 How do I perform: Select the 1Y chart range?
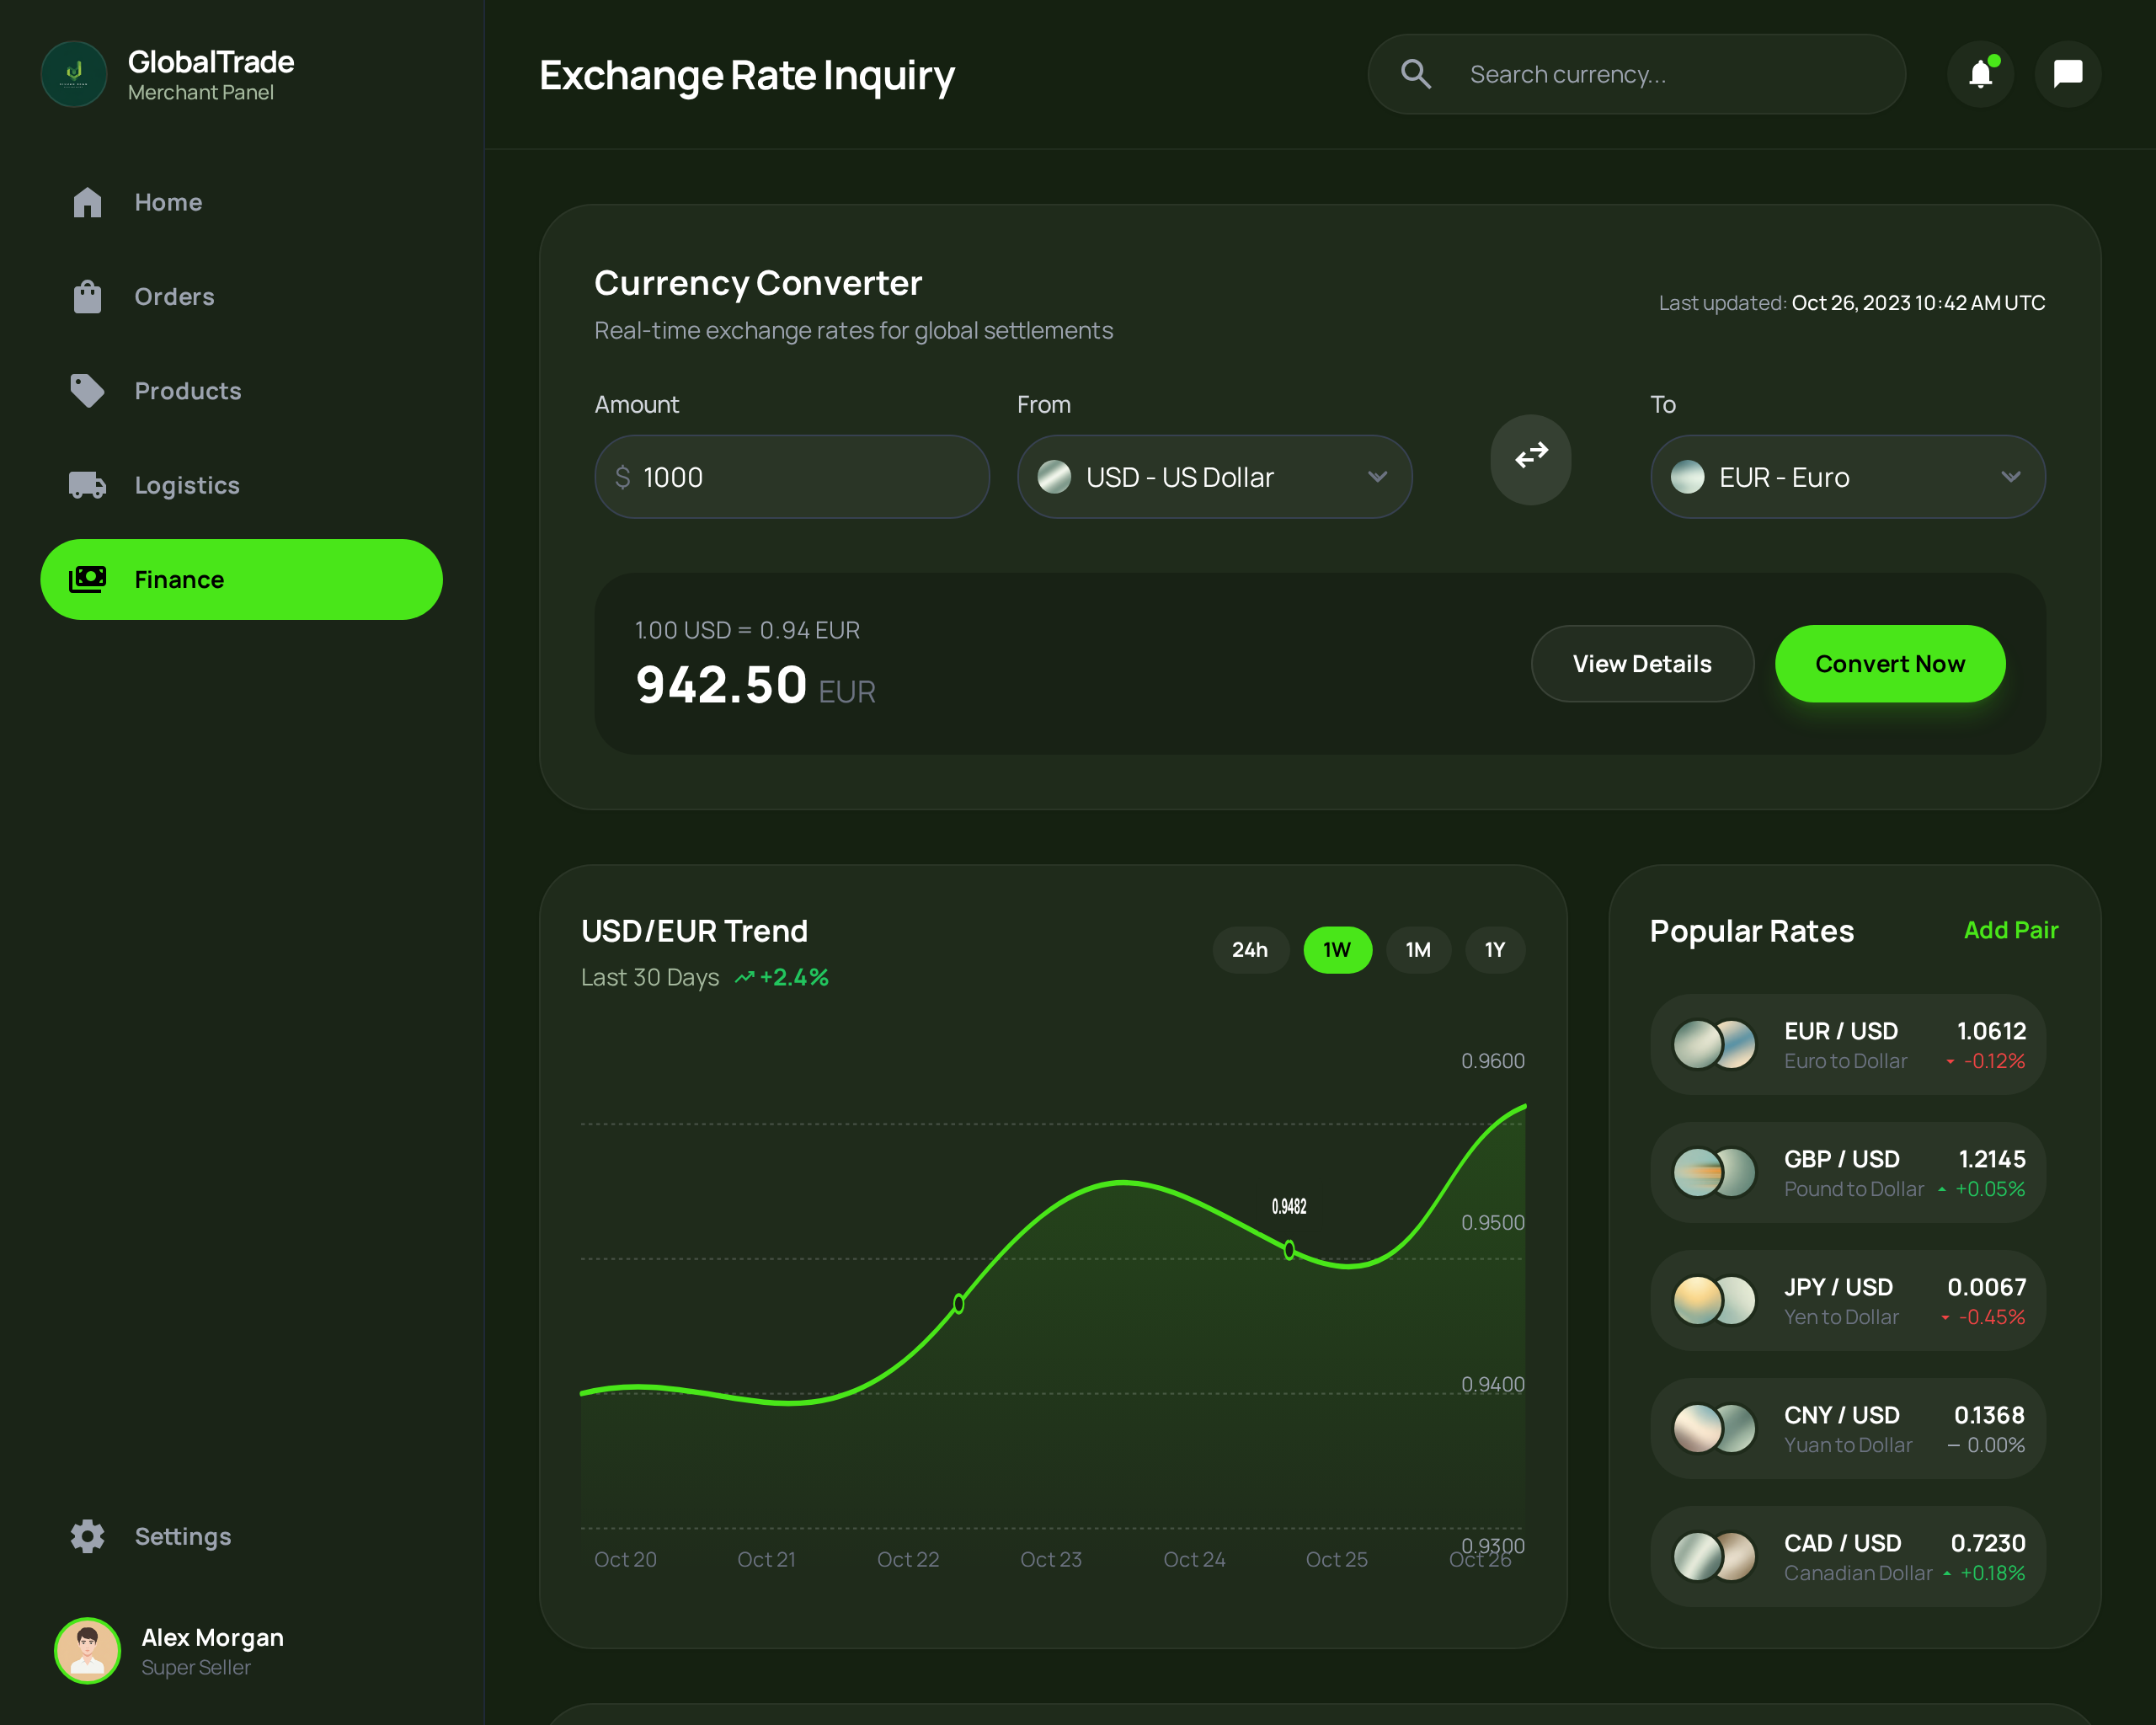[1494, 949]
